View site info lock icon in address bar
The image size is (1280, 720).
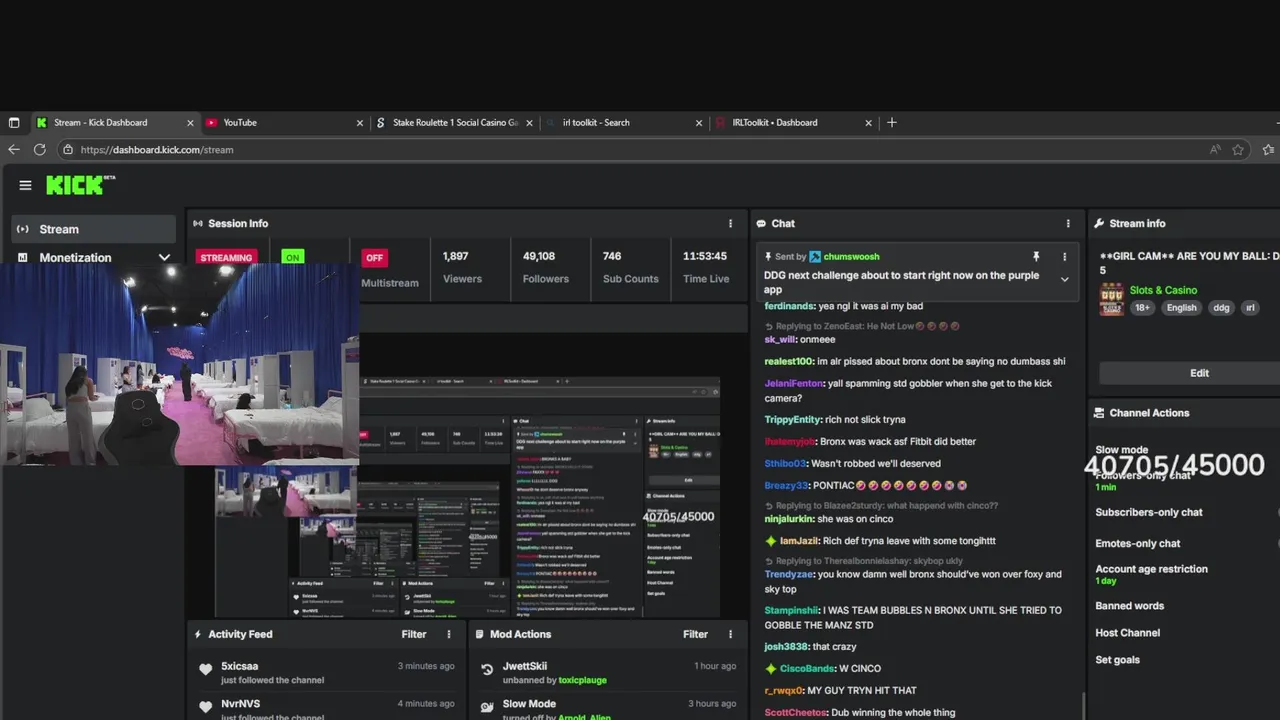point(68,150)
